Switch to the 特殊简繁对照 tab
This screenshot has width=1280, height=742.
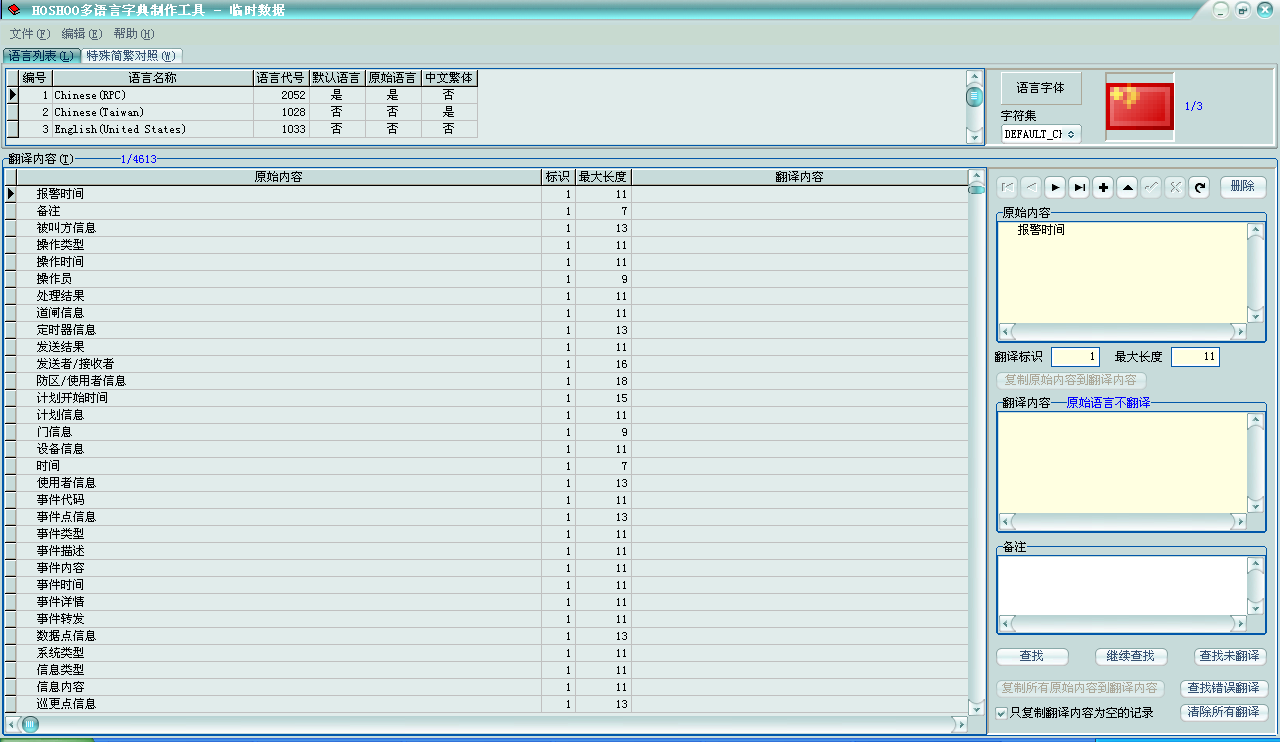131,56
